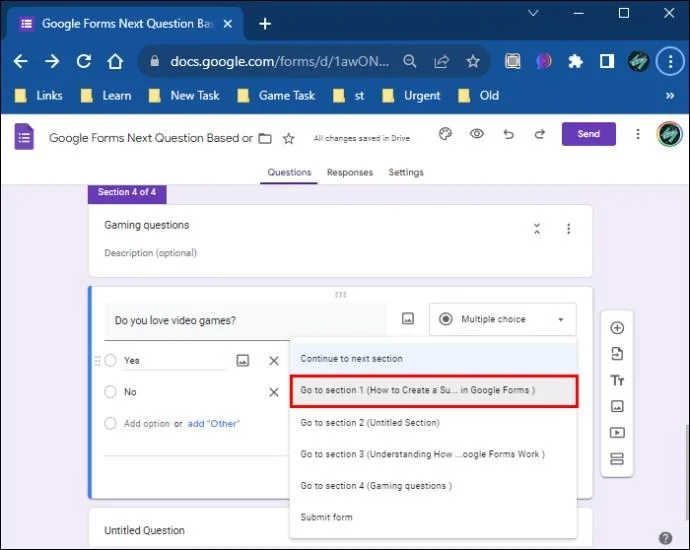The image size is (690, 550).
Task: Open the Old bookmark folder
Action: click(x=478, y=95)
